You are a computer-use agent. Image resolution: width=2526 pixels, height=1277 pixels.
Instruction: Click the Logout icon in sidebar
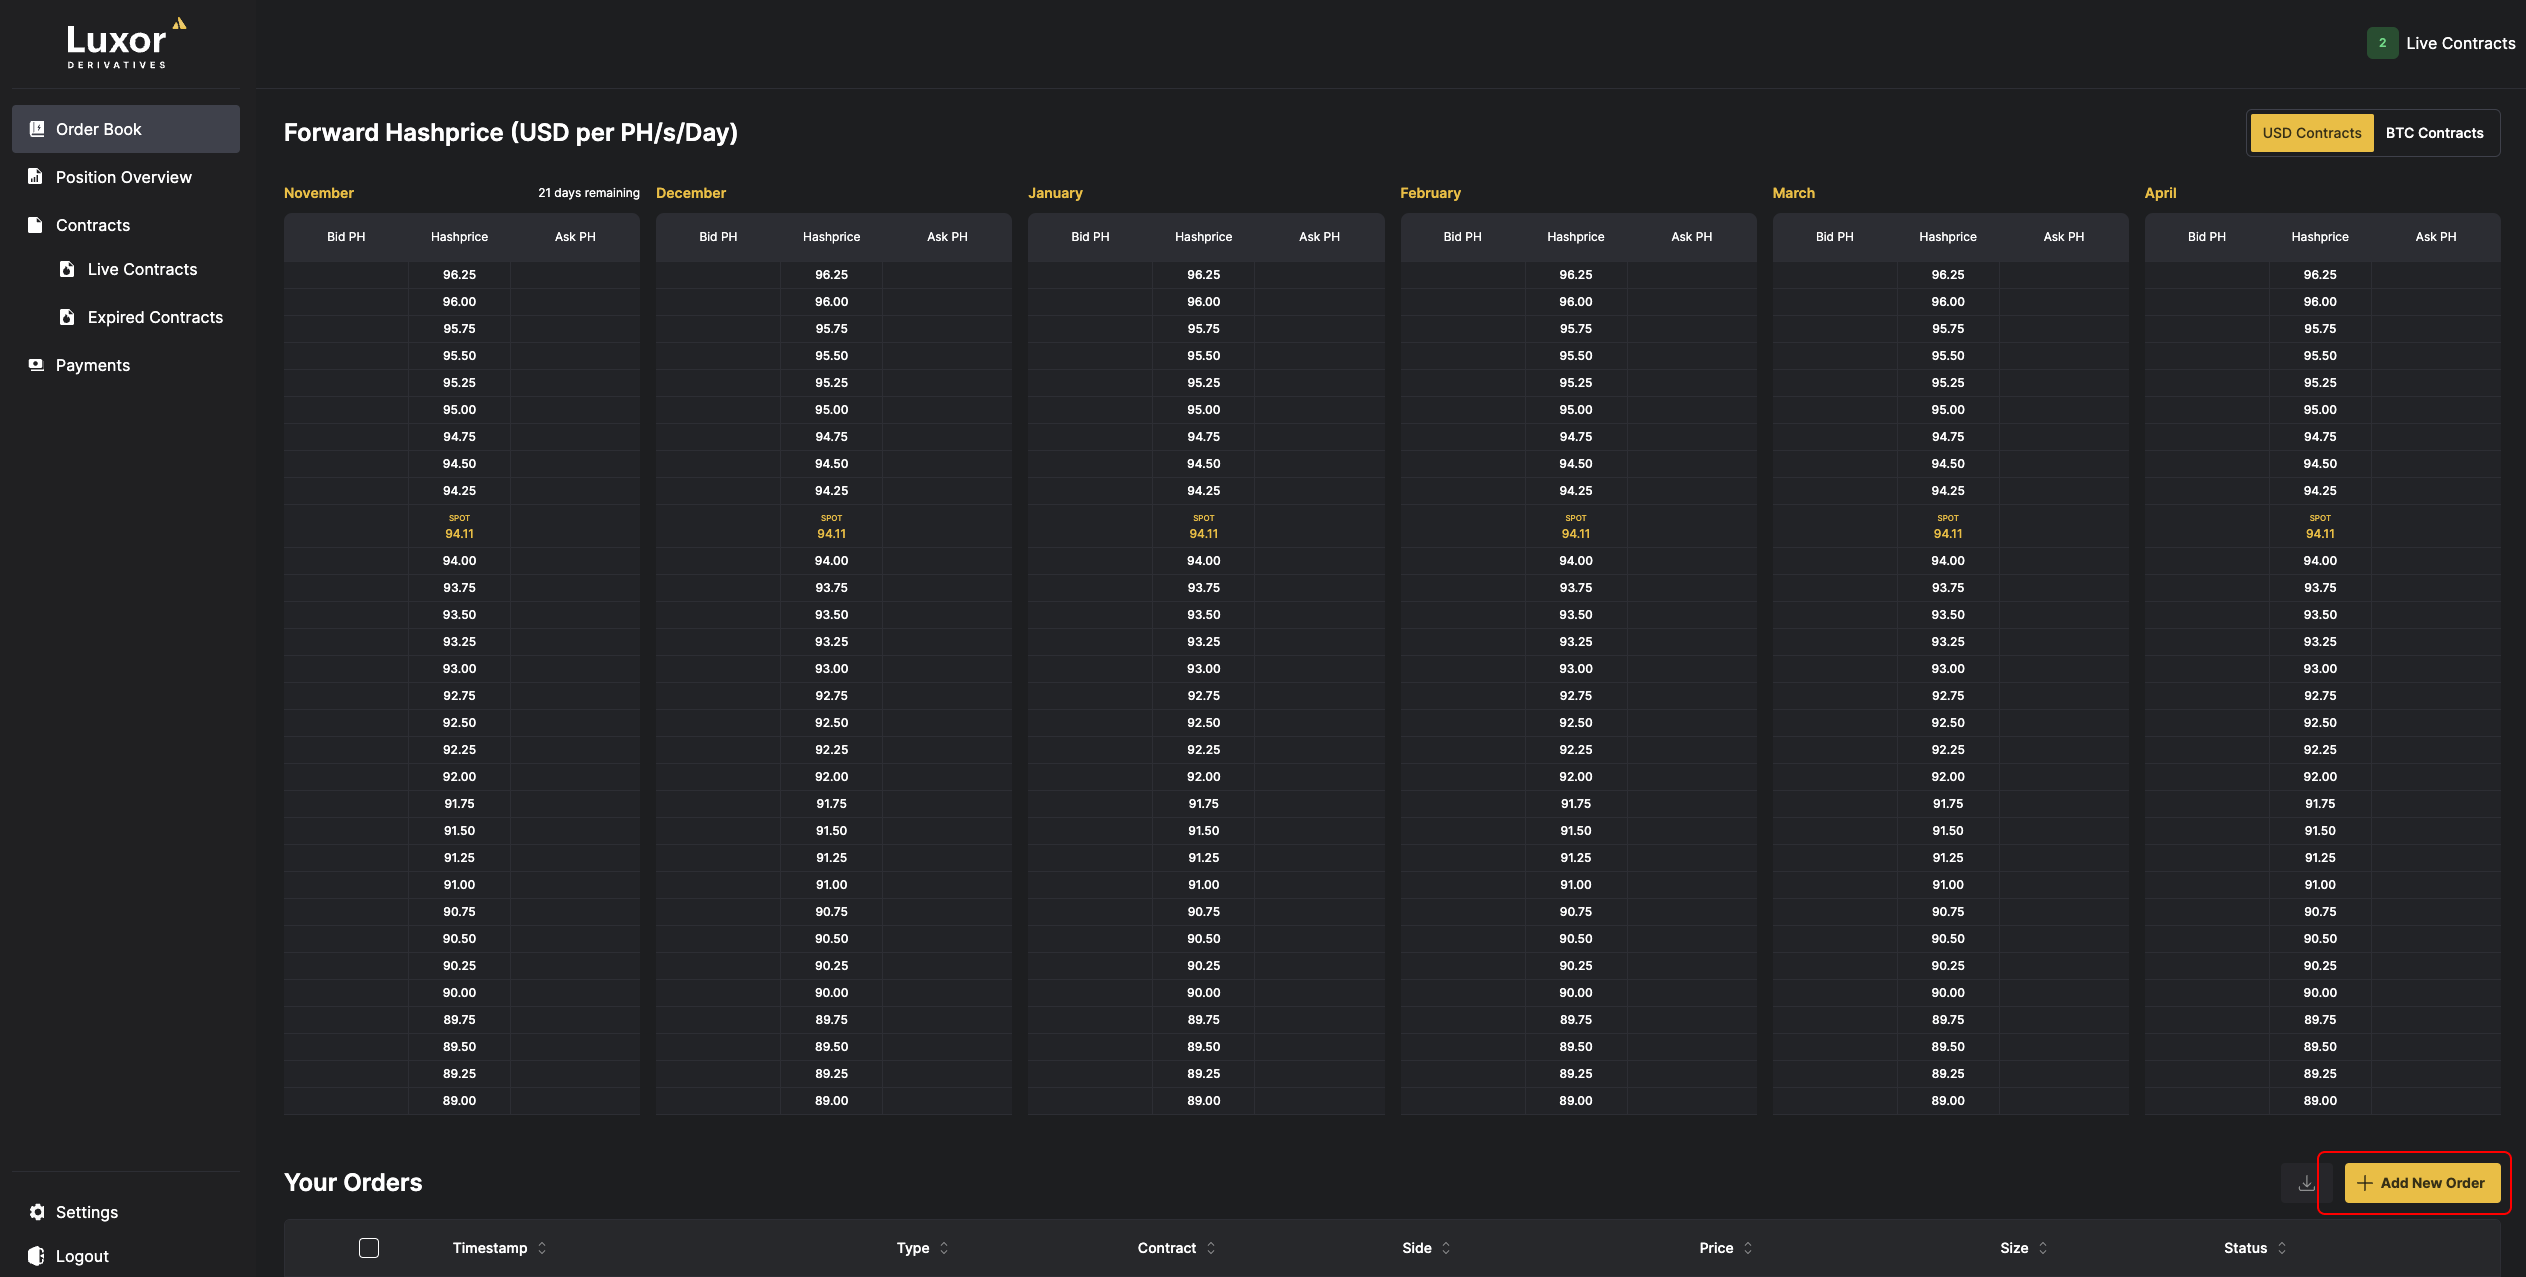tap(31, 1256)
